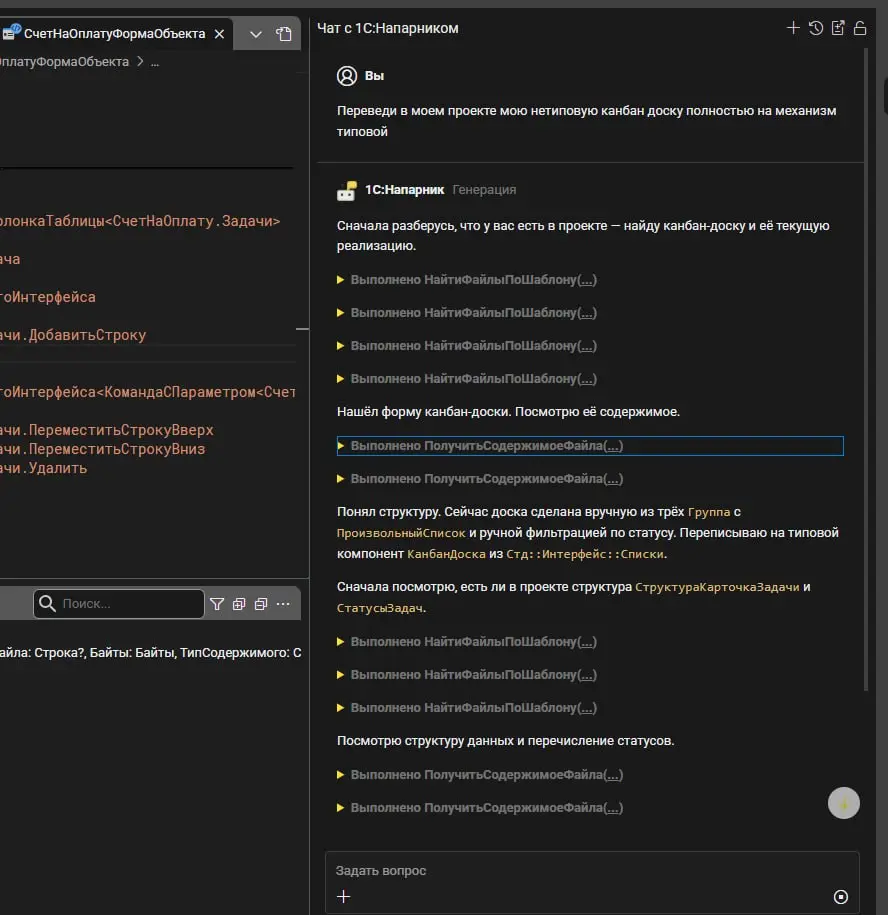Click the inline code СтатусыЗадач
The width and height of the screenshot is (888, 915).
click(x=380, y=608)
